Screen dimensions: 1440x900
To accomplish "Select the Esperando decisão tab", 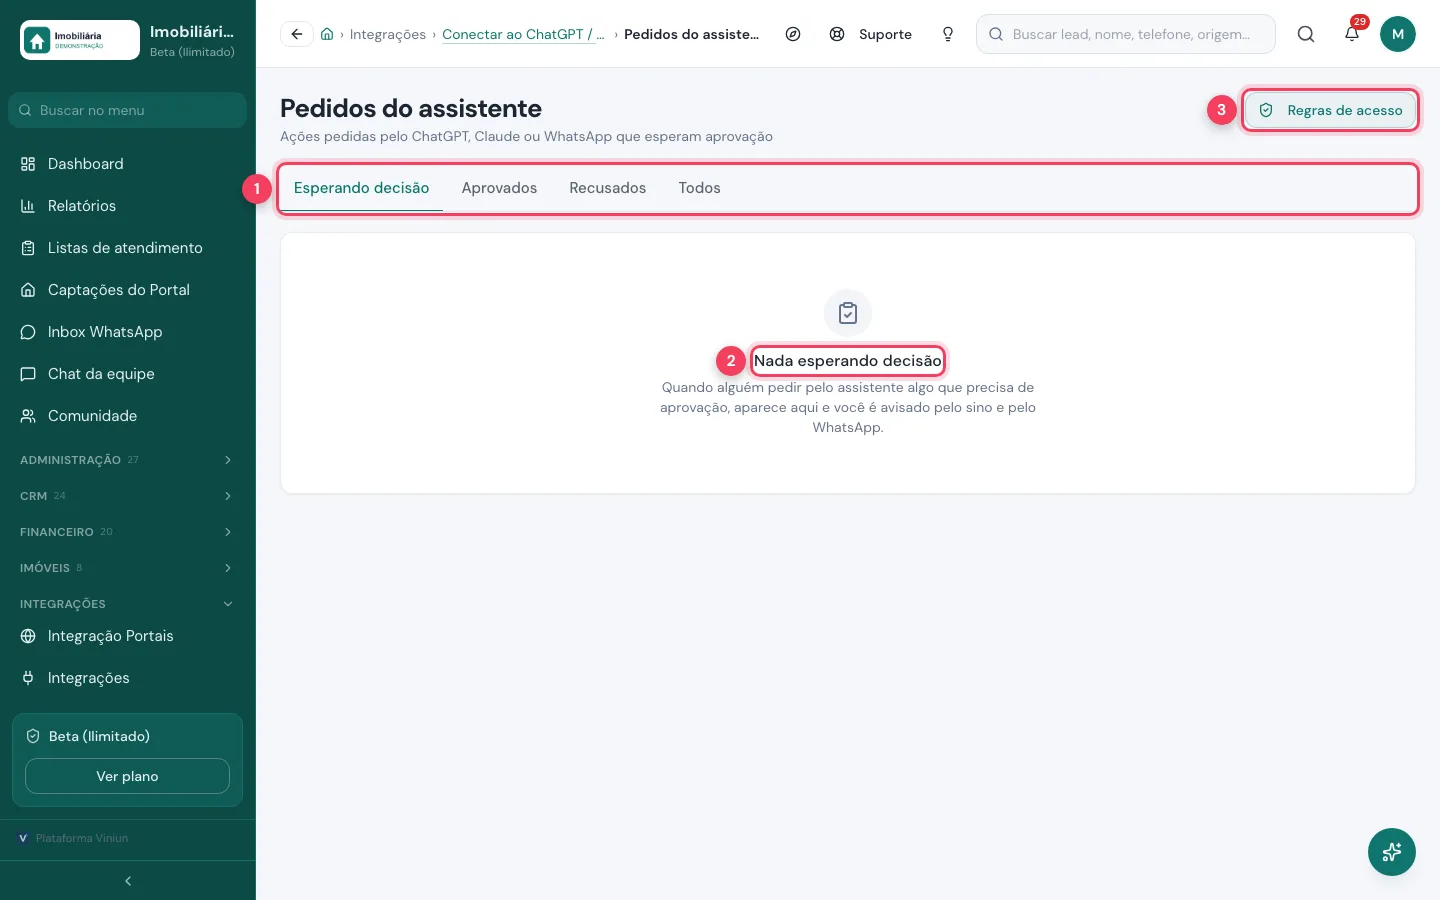I will pos(361,188).
